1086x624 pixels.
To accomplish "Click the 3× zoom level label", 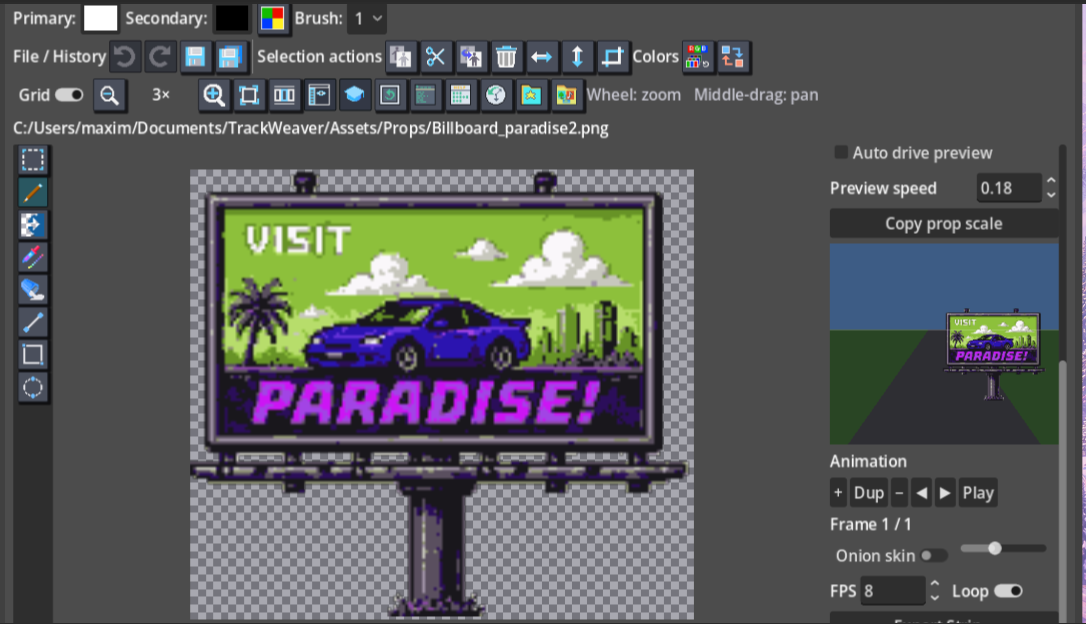I will tap(161, 95).
